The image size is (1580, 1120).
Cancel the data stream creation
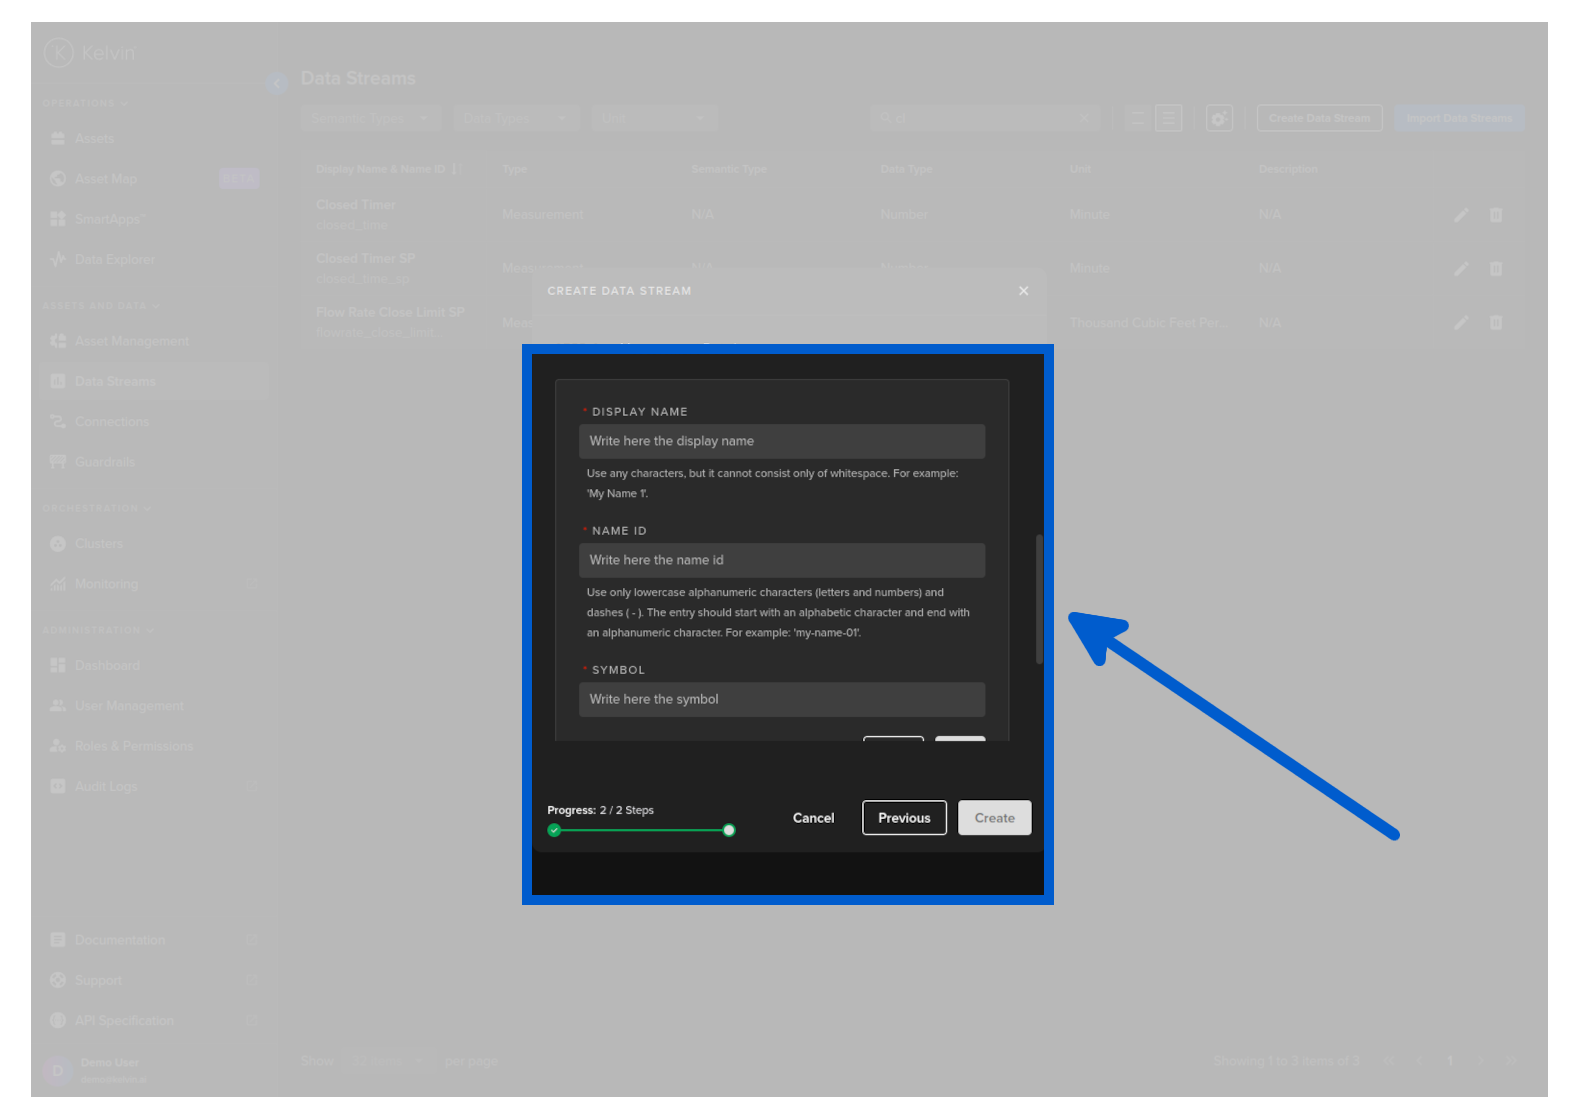tap(813, 818)
